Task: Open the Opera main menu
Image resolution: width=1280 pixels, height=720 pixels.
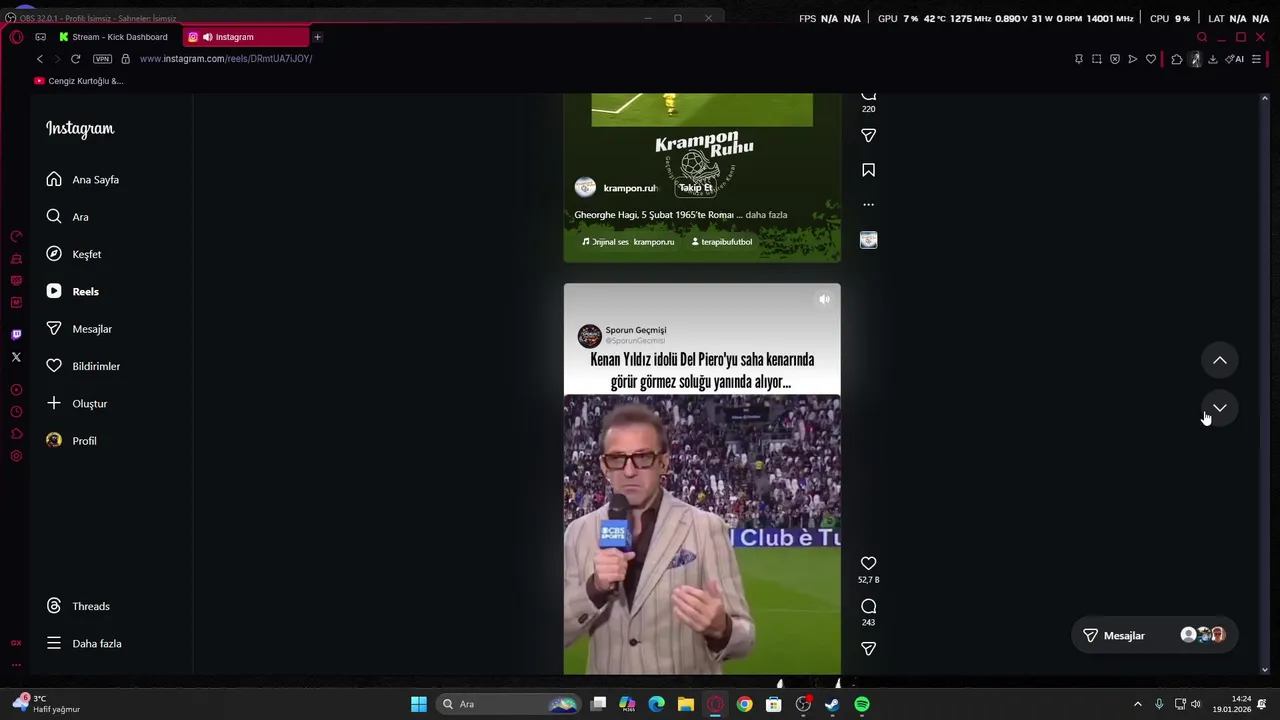Action: (x=16, y=37)
